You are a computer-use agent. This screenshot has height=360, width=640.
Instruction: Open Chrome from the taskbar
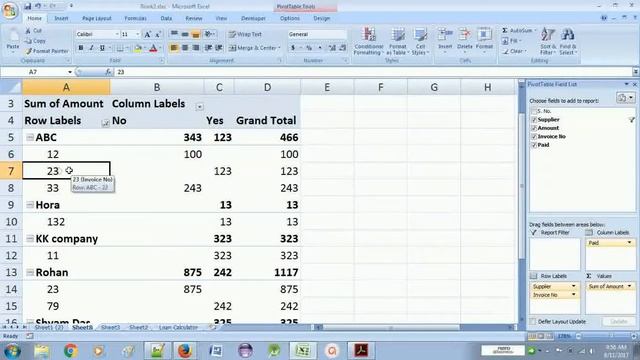[x=71, y=351]
